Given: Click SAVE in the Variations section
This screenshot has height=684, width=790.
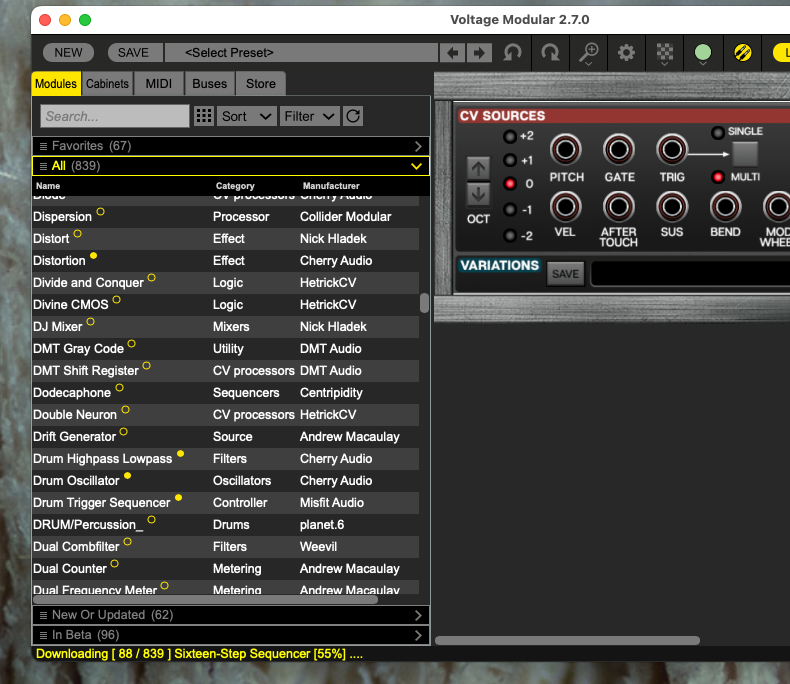Looking at the screenshot, I should pos(565,274).
